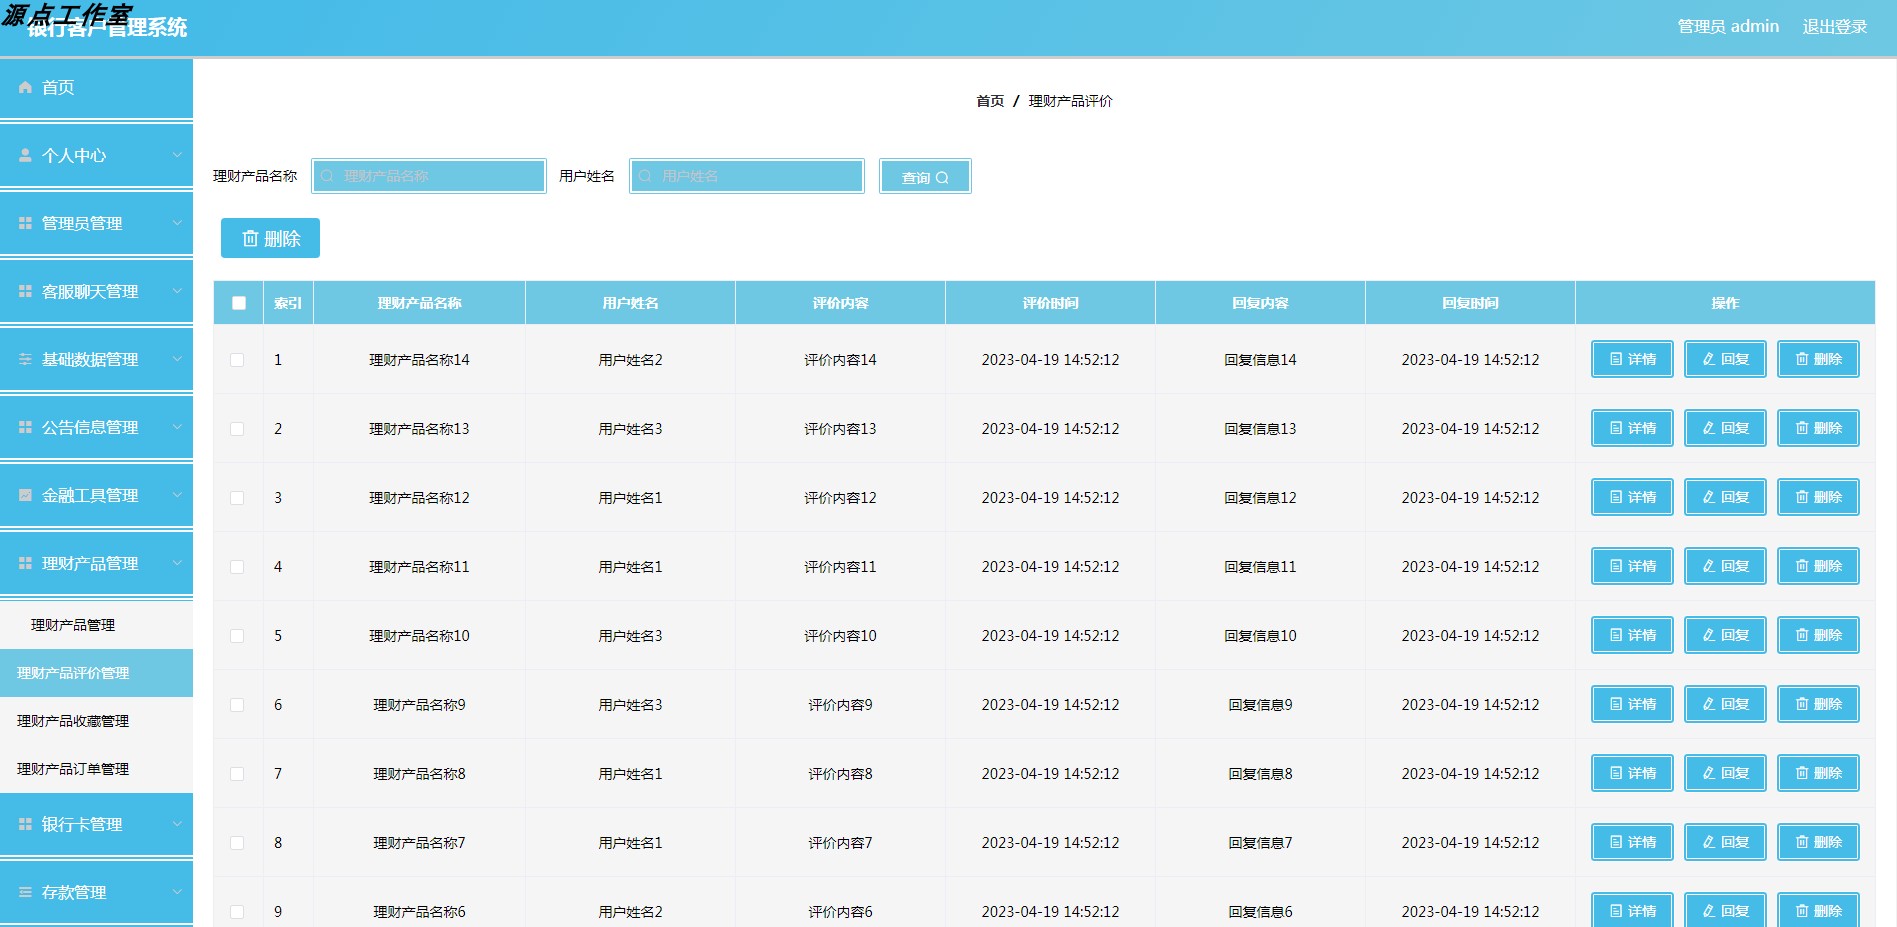Toggle the select-all checkbox in table header
Viewport: 1897px width, 927px height.
(238, 302)
